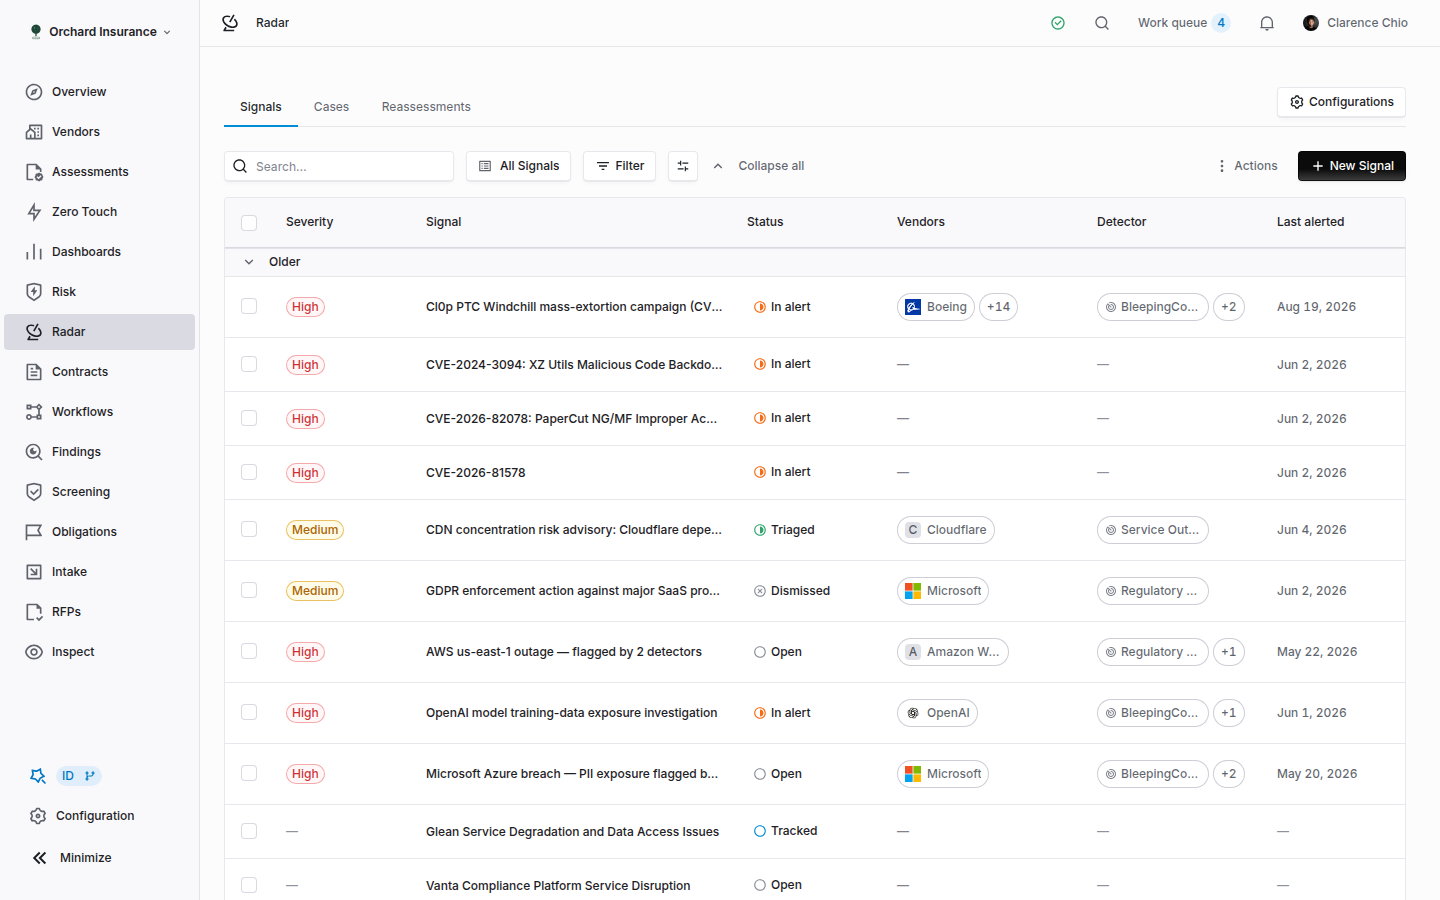Click the sparkle icon above Configuration

(38, 776)
